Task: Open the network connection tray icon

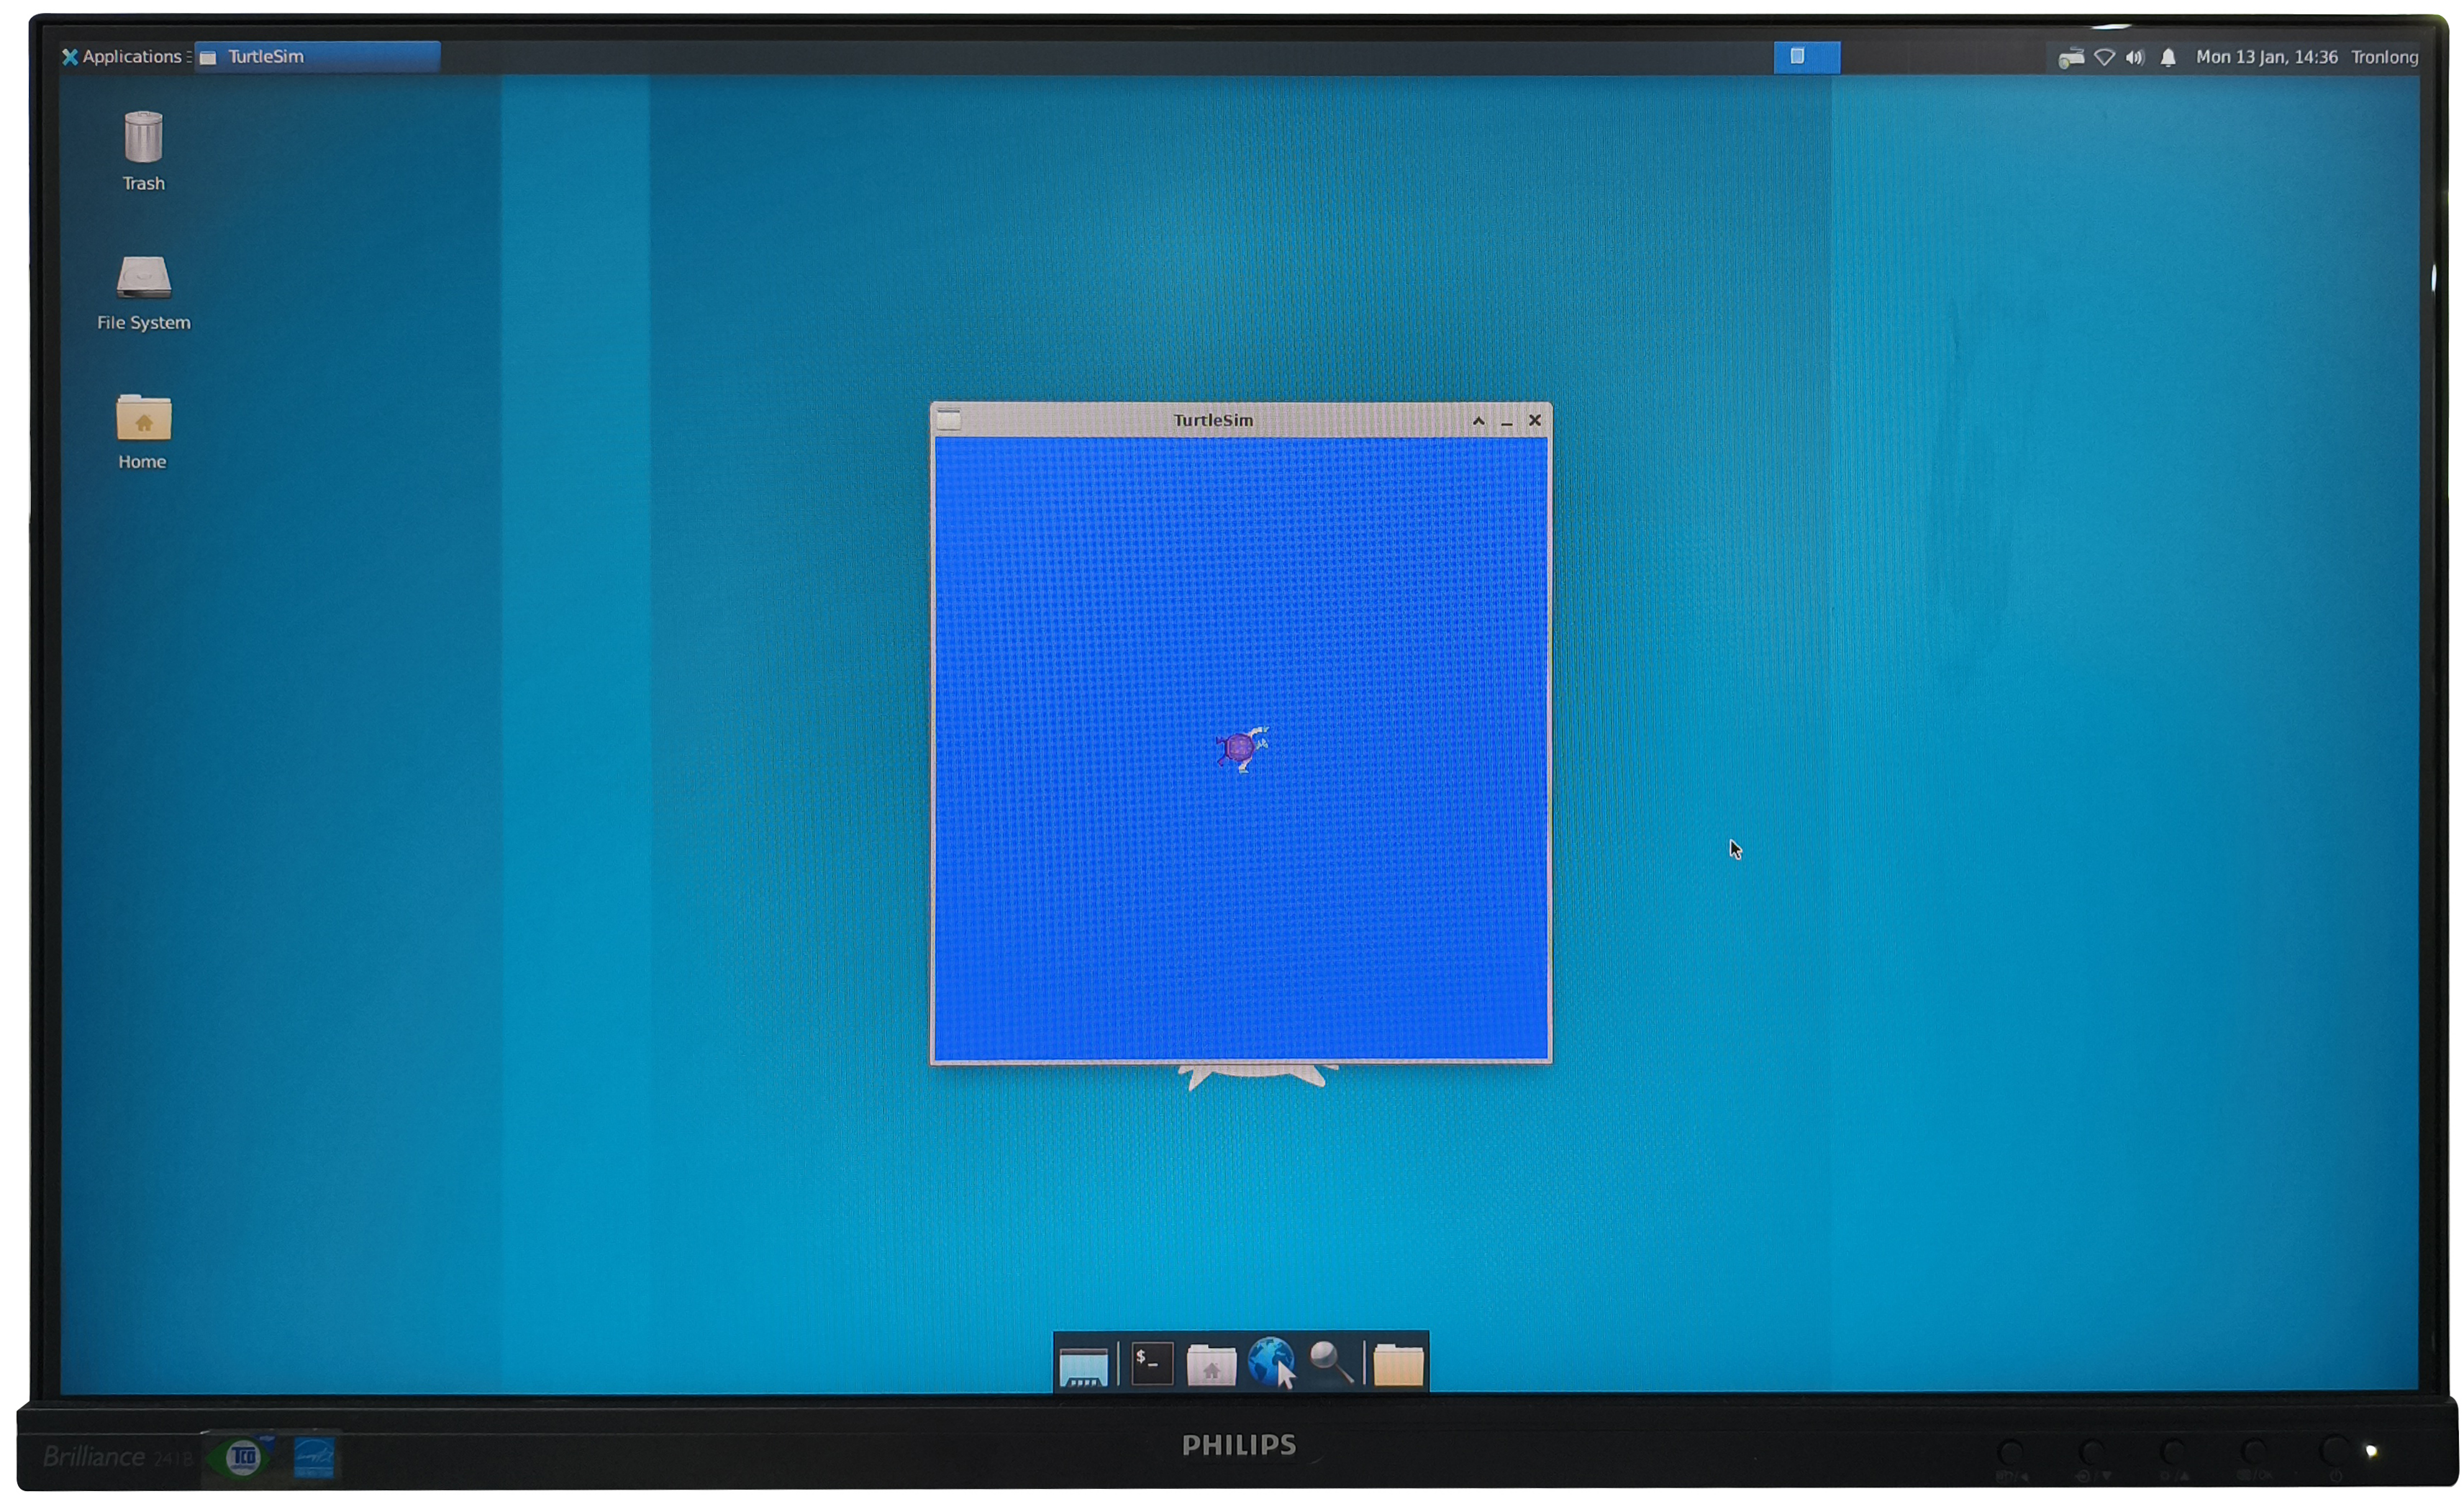Action: [2104, 58]
